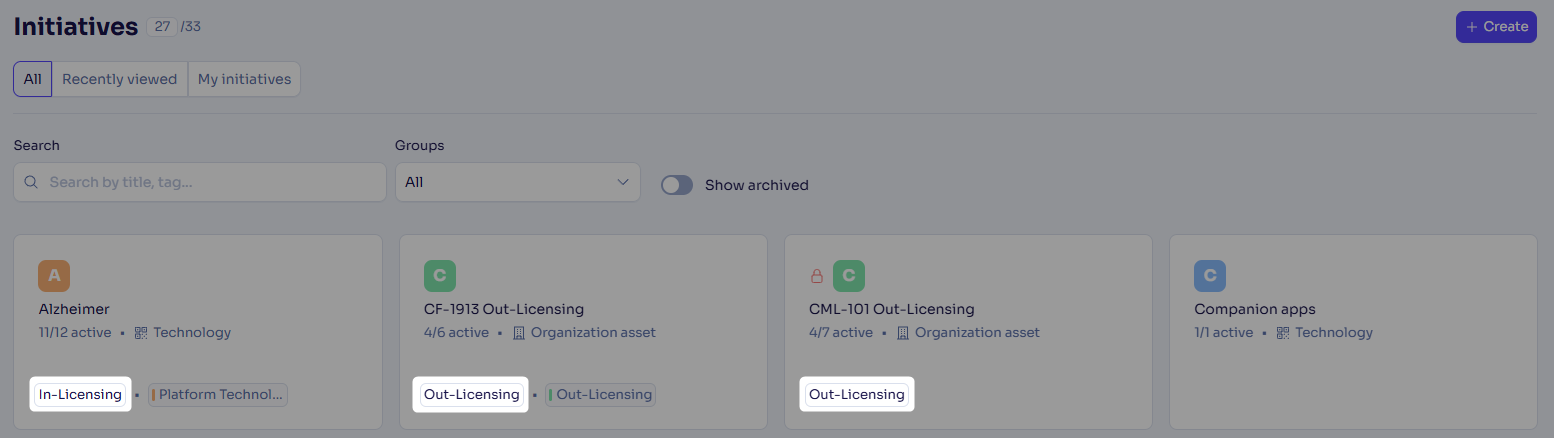
Task: Click the Organization asset building icon on CF-1913 card
Action: (x=519, y=333)
